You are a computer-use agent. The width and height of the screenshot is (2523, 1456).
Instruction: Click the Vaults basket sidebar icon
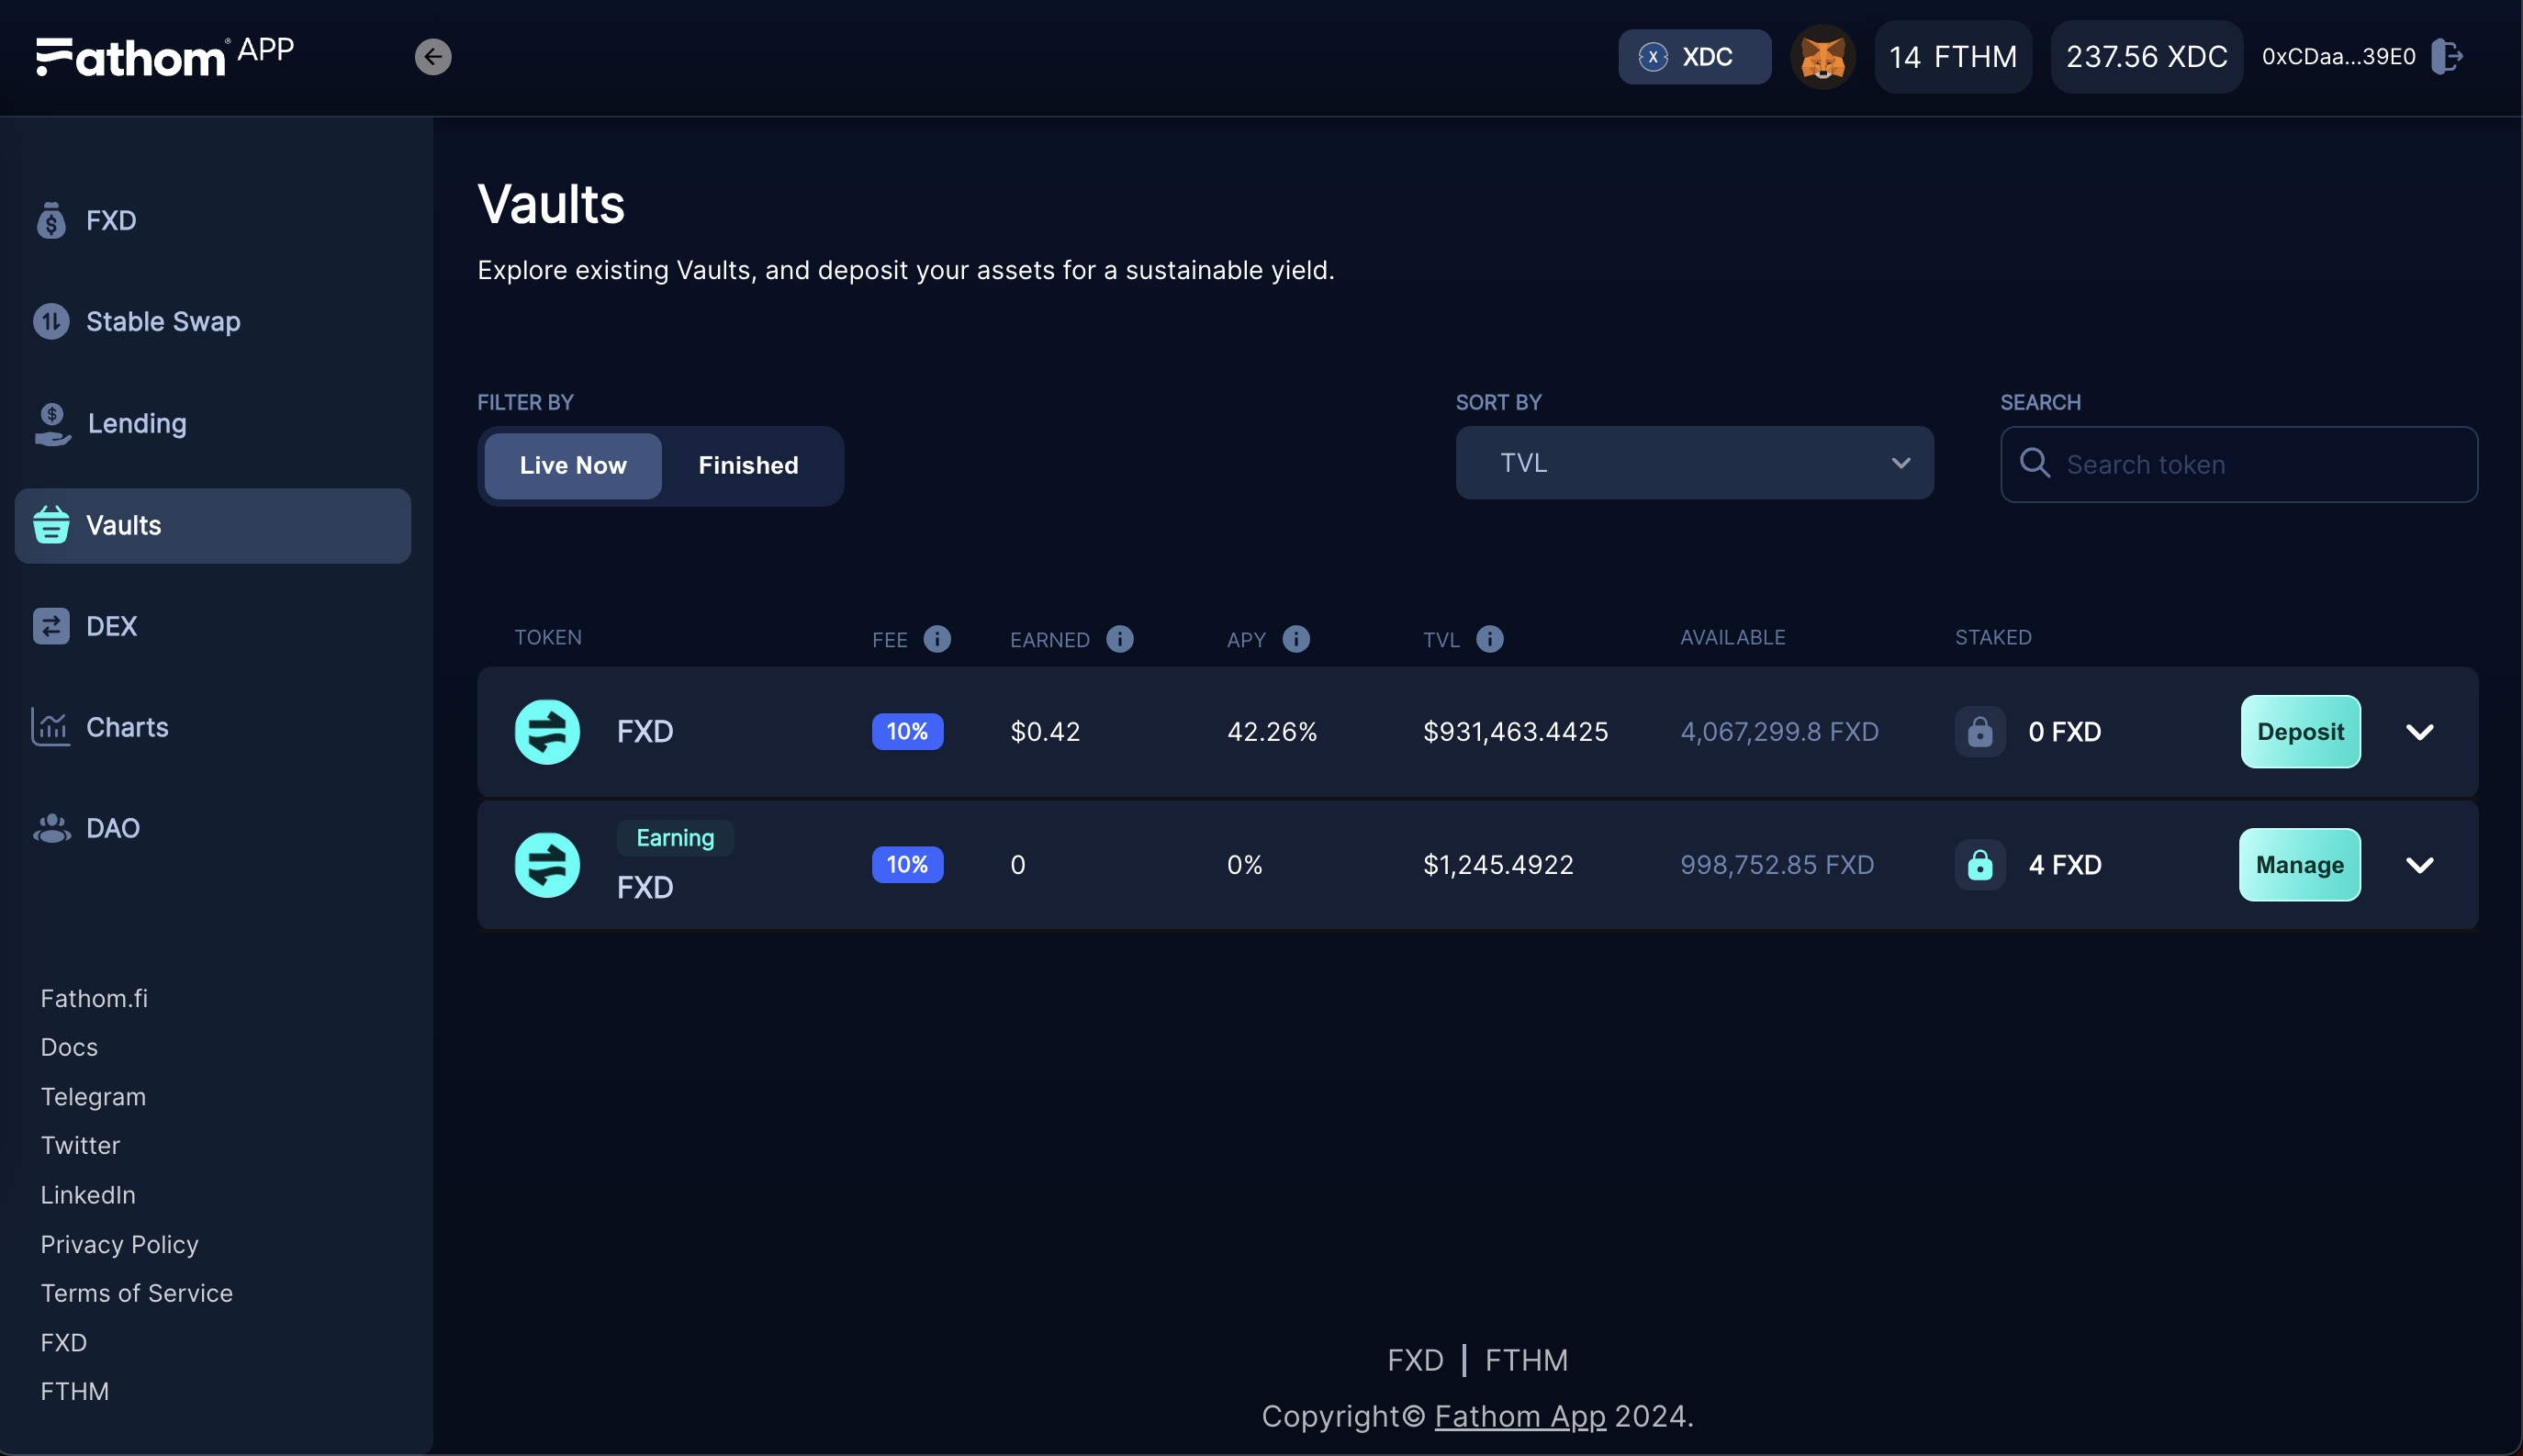[51, 525]
